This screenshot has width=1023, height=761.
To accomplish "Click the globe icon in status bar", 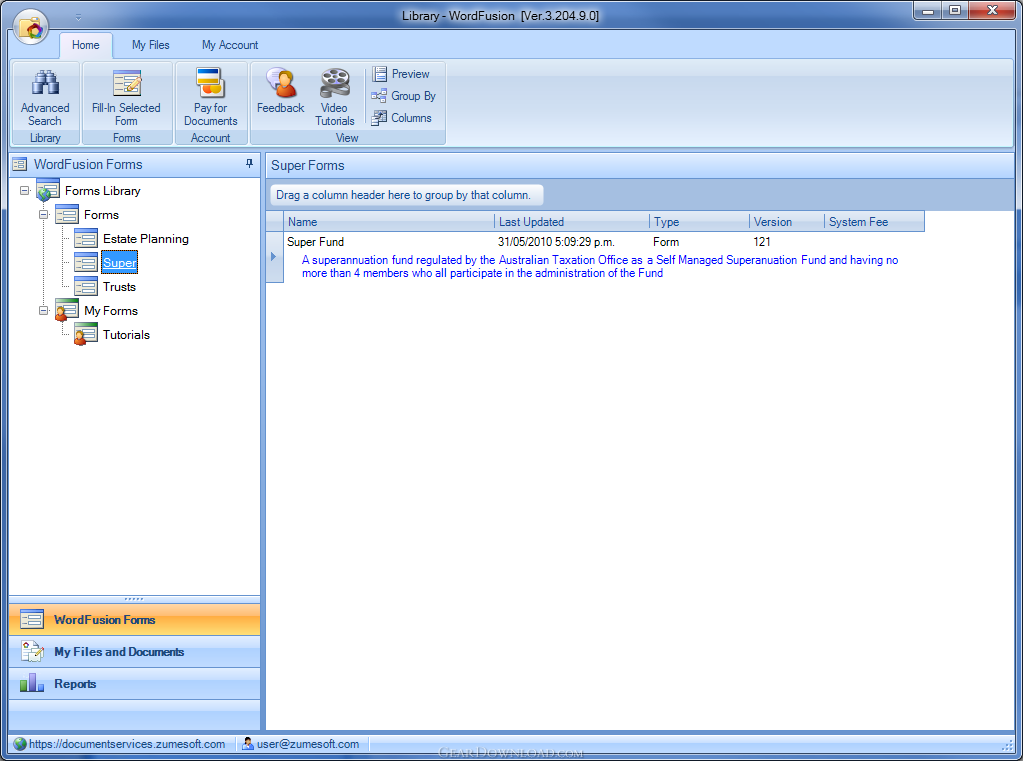I will 20,744.
